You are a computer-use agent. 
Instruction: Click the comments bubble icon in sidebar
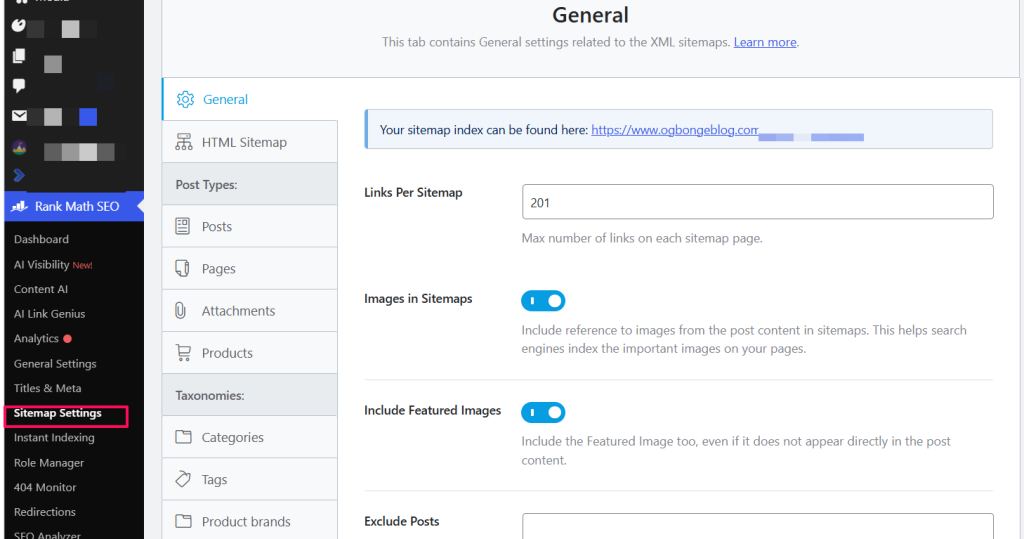[19, 86]
